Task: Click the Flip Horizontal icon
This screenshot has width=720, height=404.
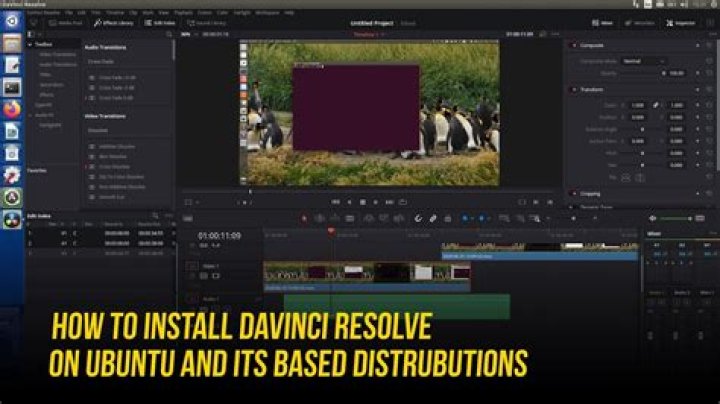Action: 626,178
